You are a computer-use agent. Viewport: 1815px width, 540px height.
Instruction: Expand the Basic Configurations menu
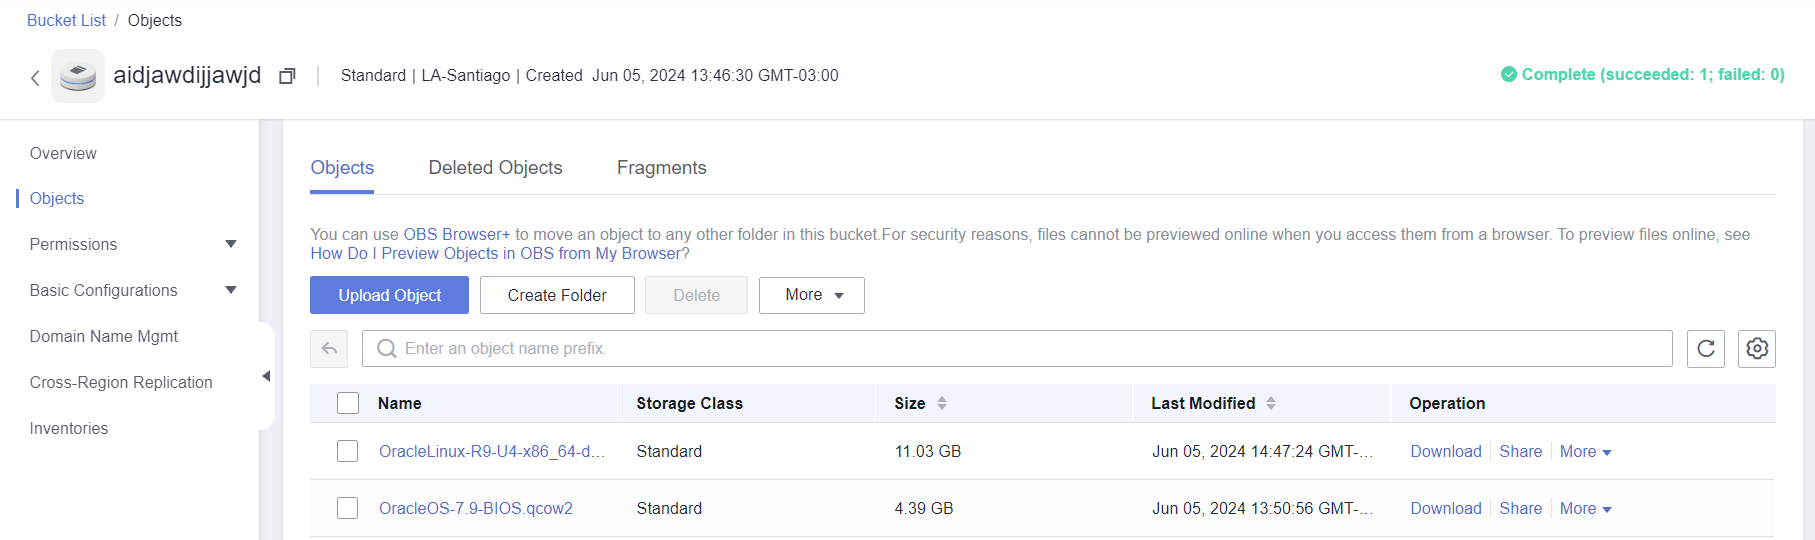231,290
